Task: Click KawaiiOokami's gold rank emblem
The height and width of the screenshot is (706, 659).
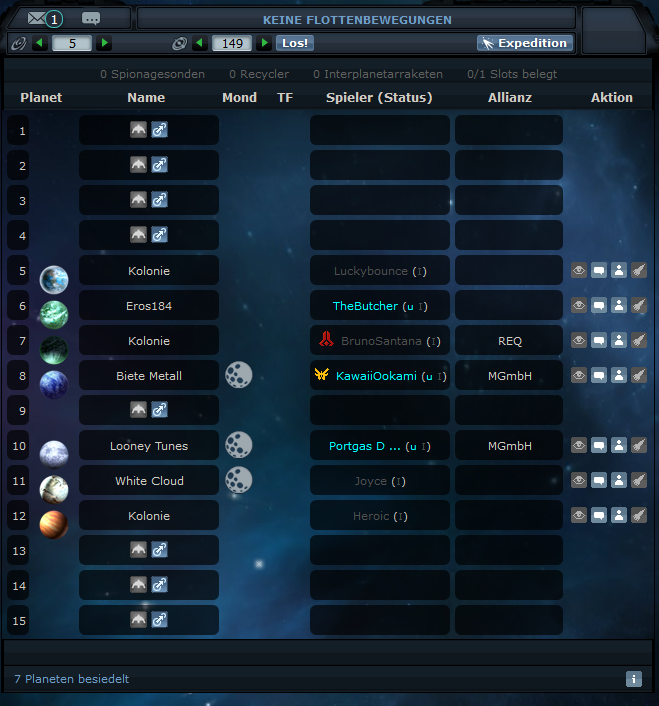Action: point(321,374)
